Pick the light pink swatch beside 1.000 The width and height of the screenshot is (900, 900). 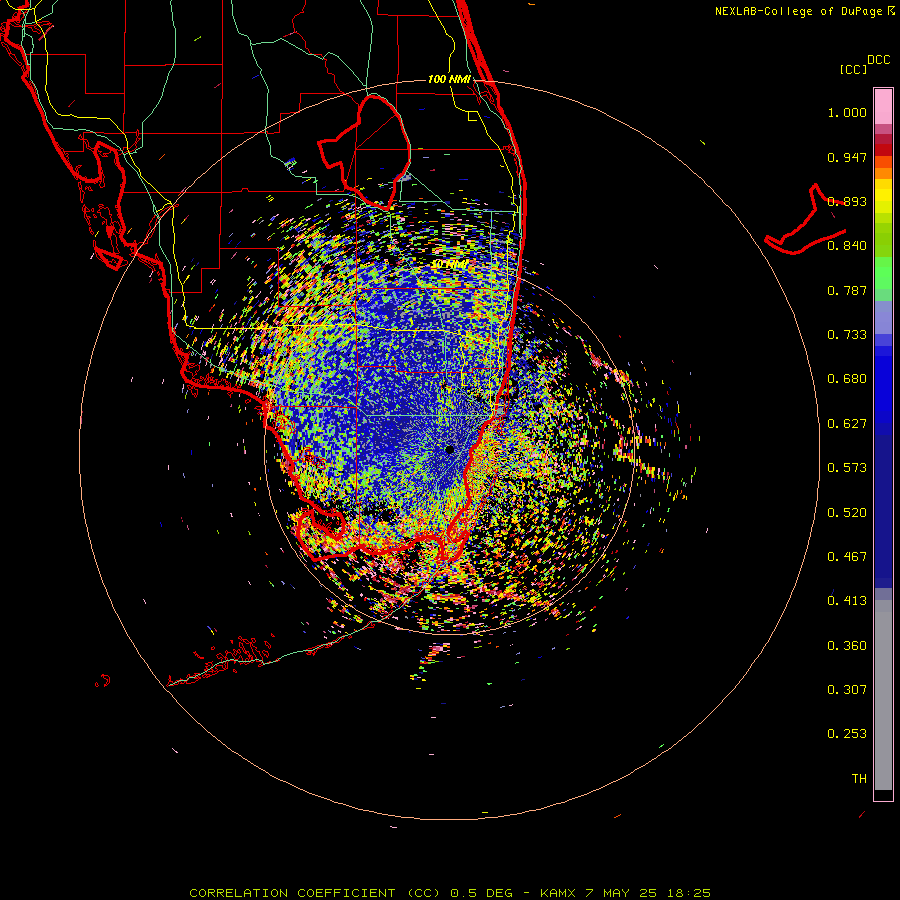coord(883,107)
